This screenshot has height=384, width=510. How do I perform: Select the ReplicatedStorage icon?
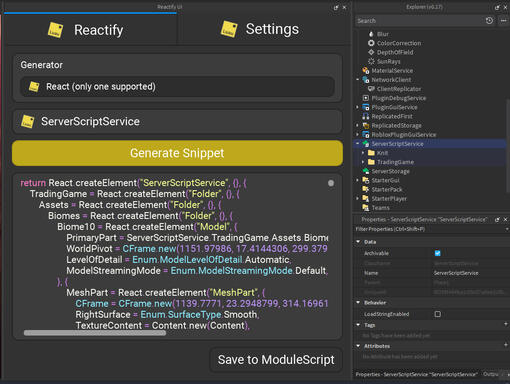click(x=366, y=125)
